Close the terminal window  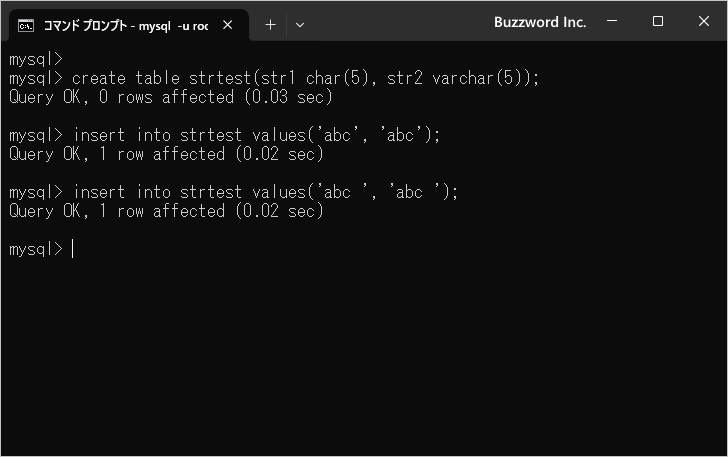704,21
